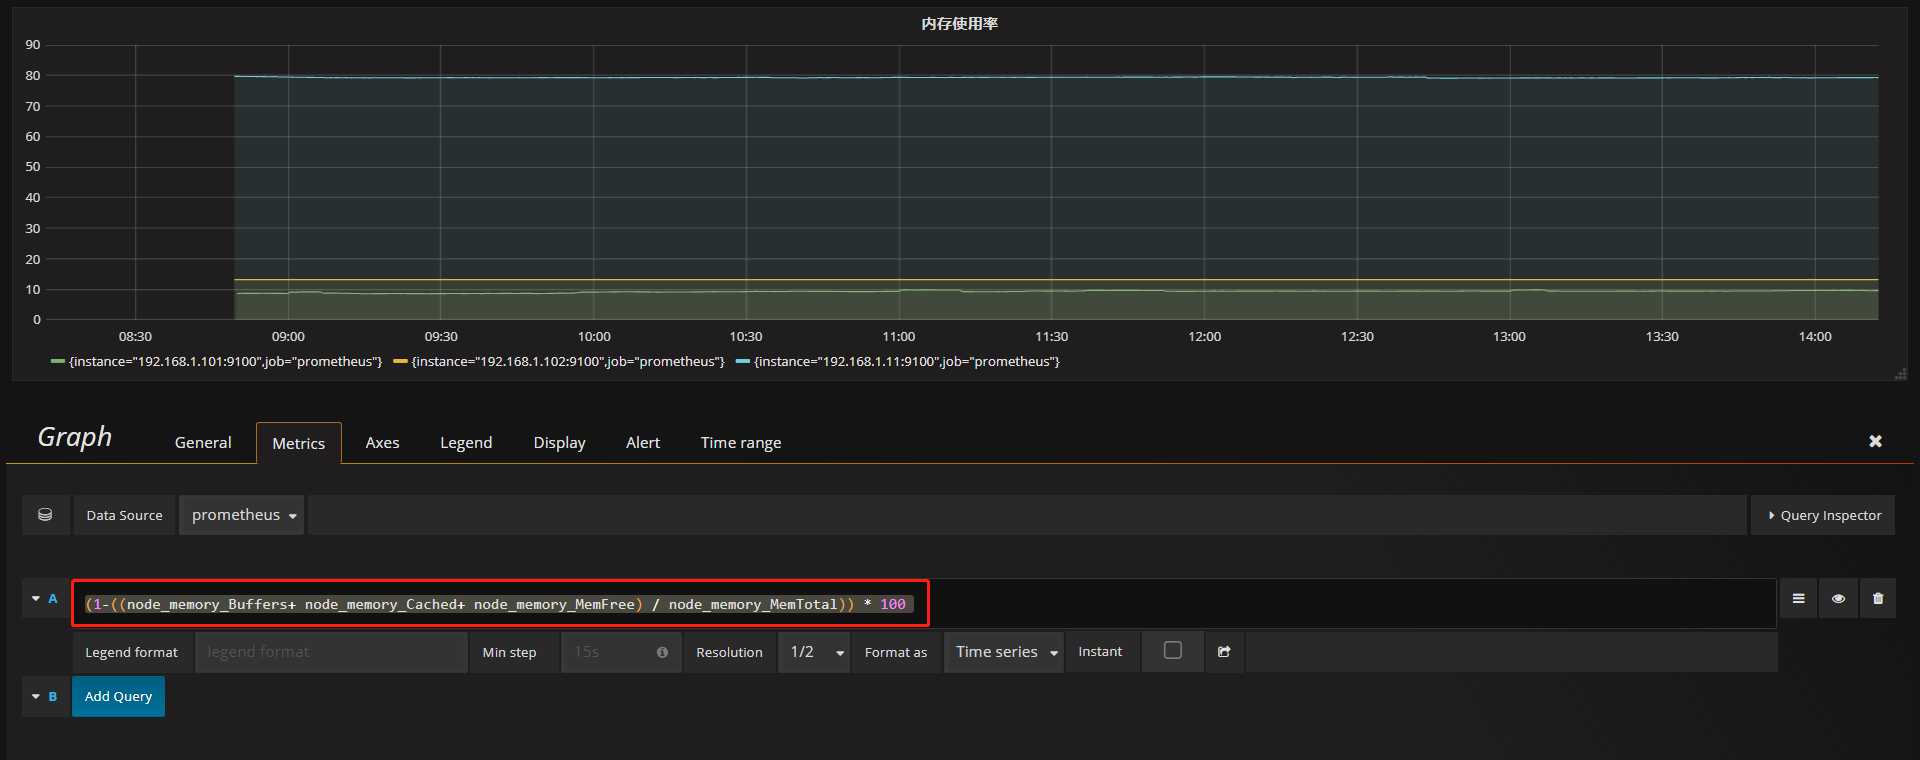This screenshot has height=760, width=1920.
Task: Go to the Legend tab
Action: pos(466,442)
